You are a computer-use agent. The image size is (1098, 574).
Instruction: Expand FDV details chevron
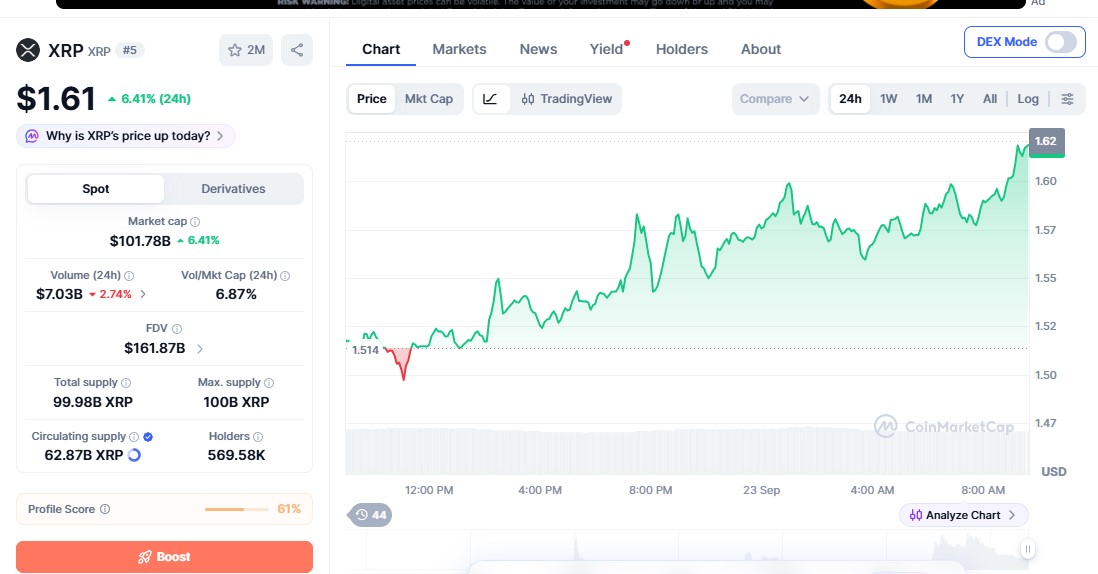click(x=200, y=349)
